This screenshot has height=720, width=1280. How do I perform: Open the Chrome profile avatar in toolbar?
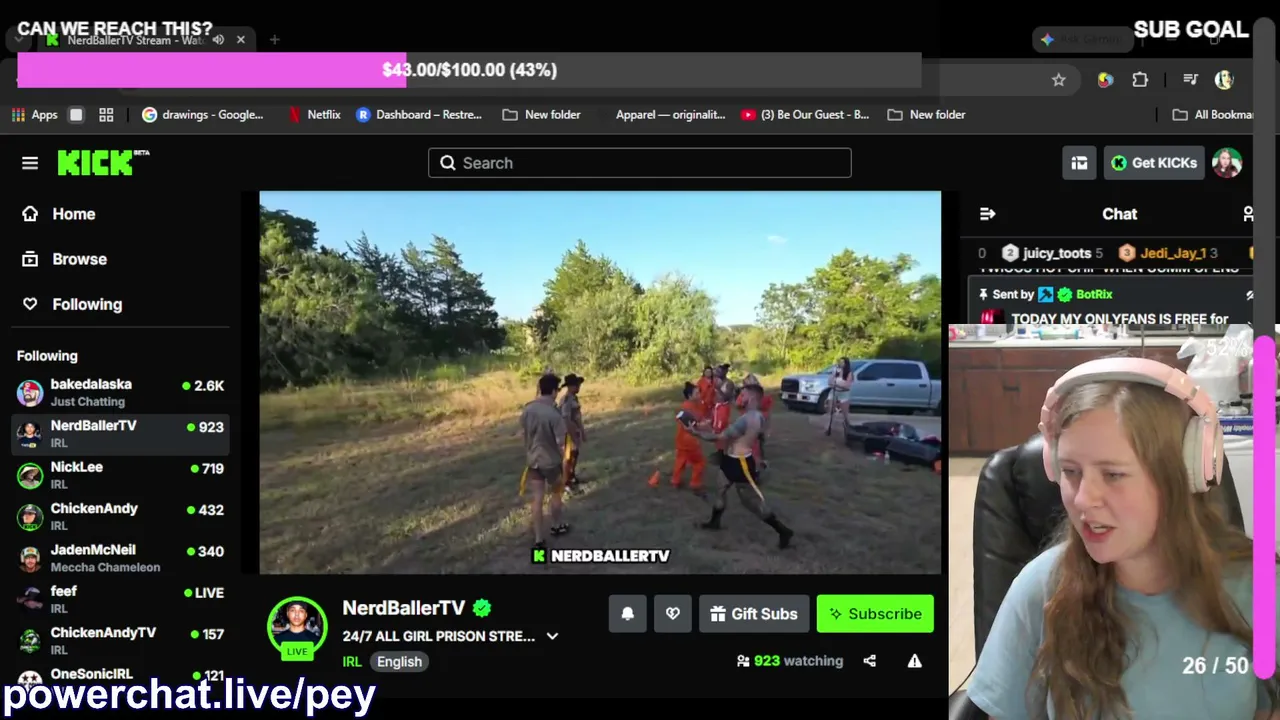click(x=1224, y=80)
